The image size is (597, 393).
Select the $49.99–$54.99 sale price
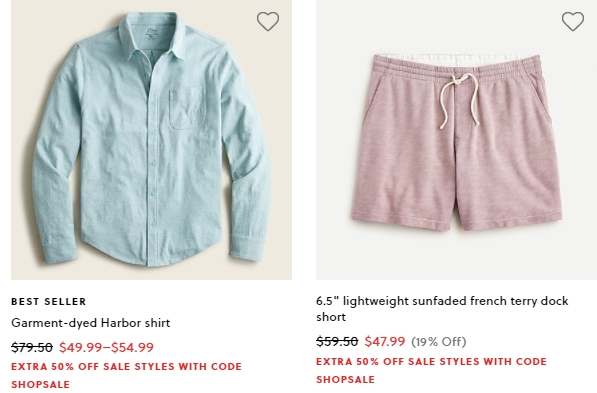107,347
